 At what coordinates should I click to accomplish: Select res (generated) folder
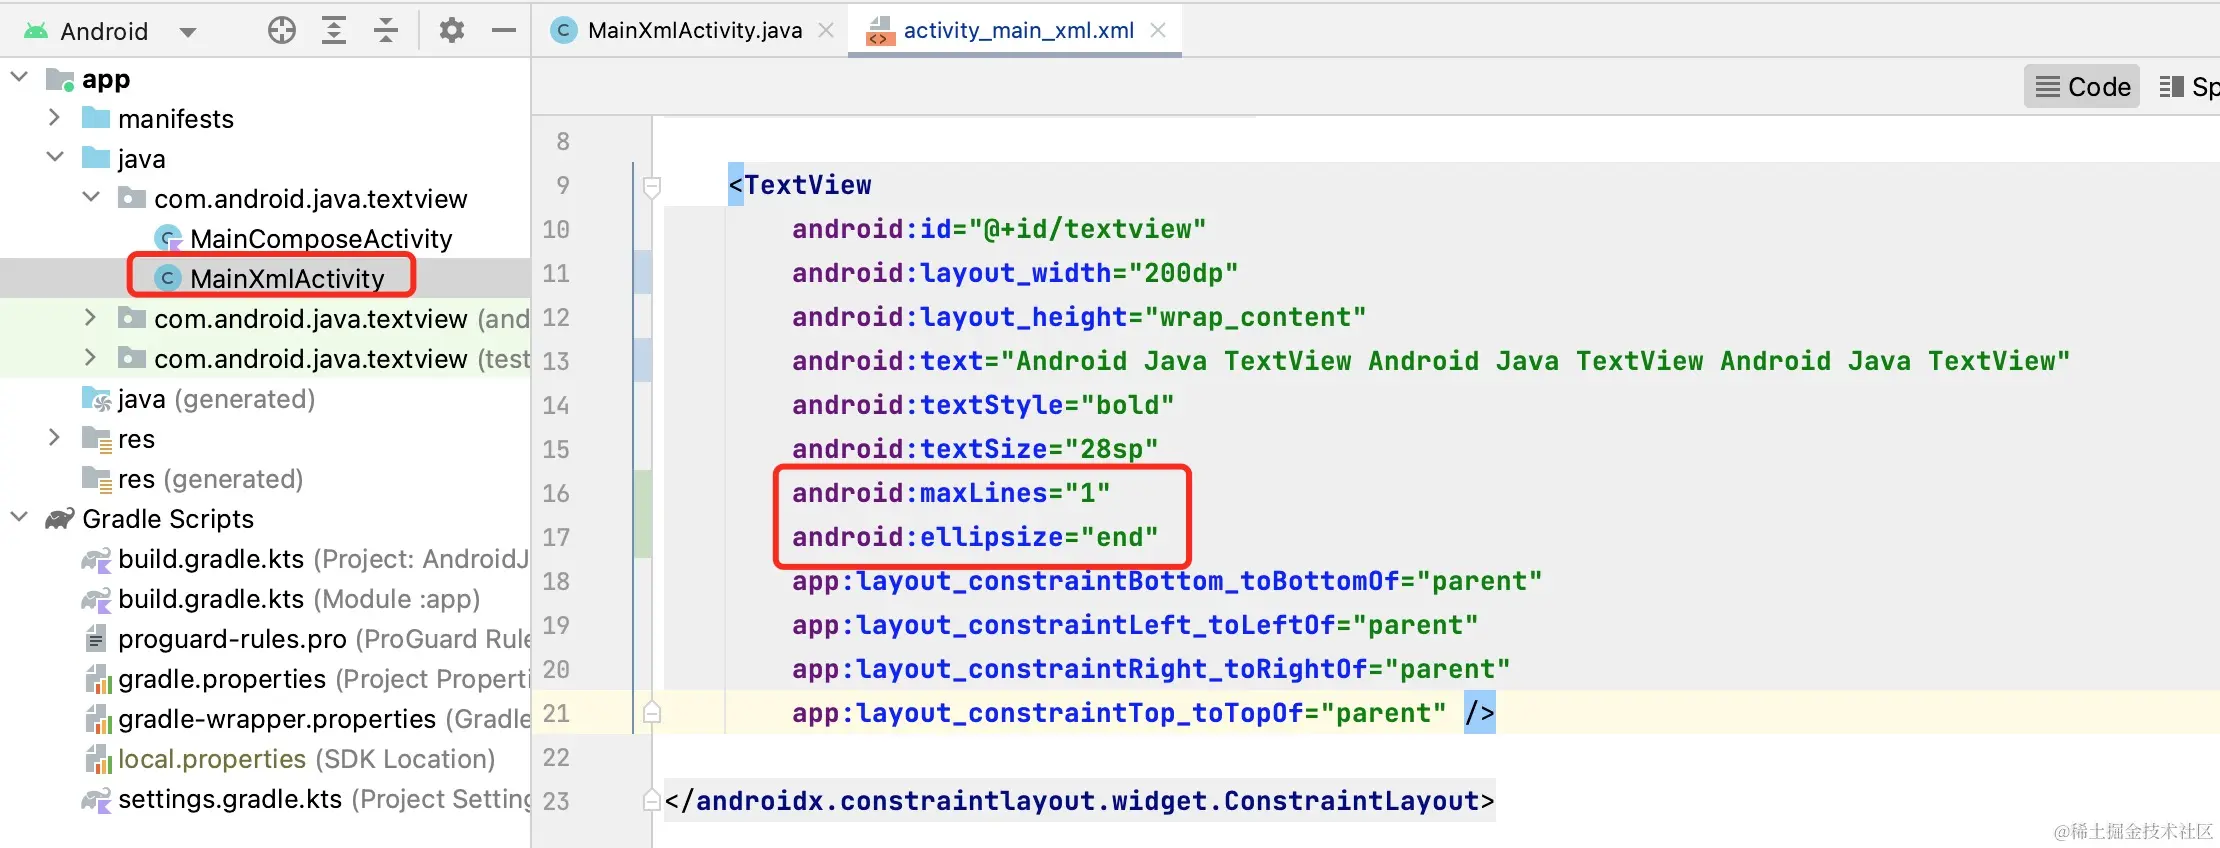[210, 479]
